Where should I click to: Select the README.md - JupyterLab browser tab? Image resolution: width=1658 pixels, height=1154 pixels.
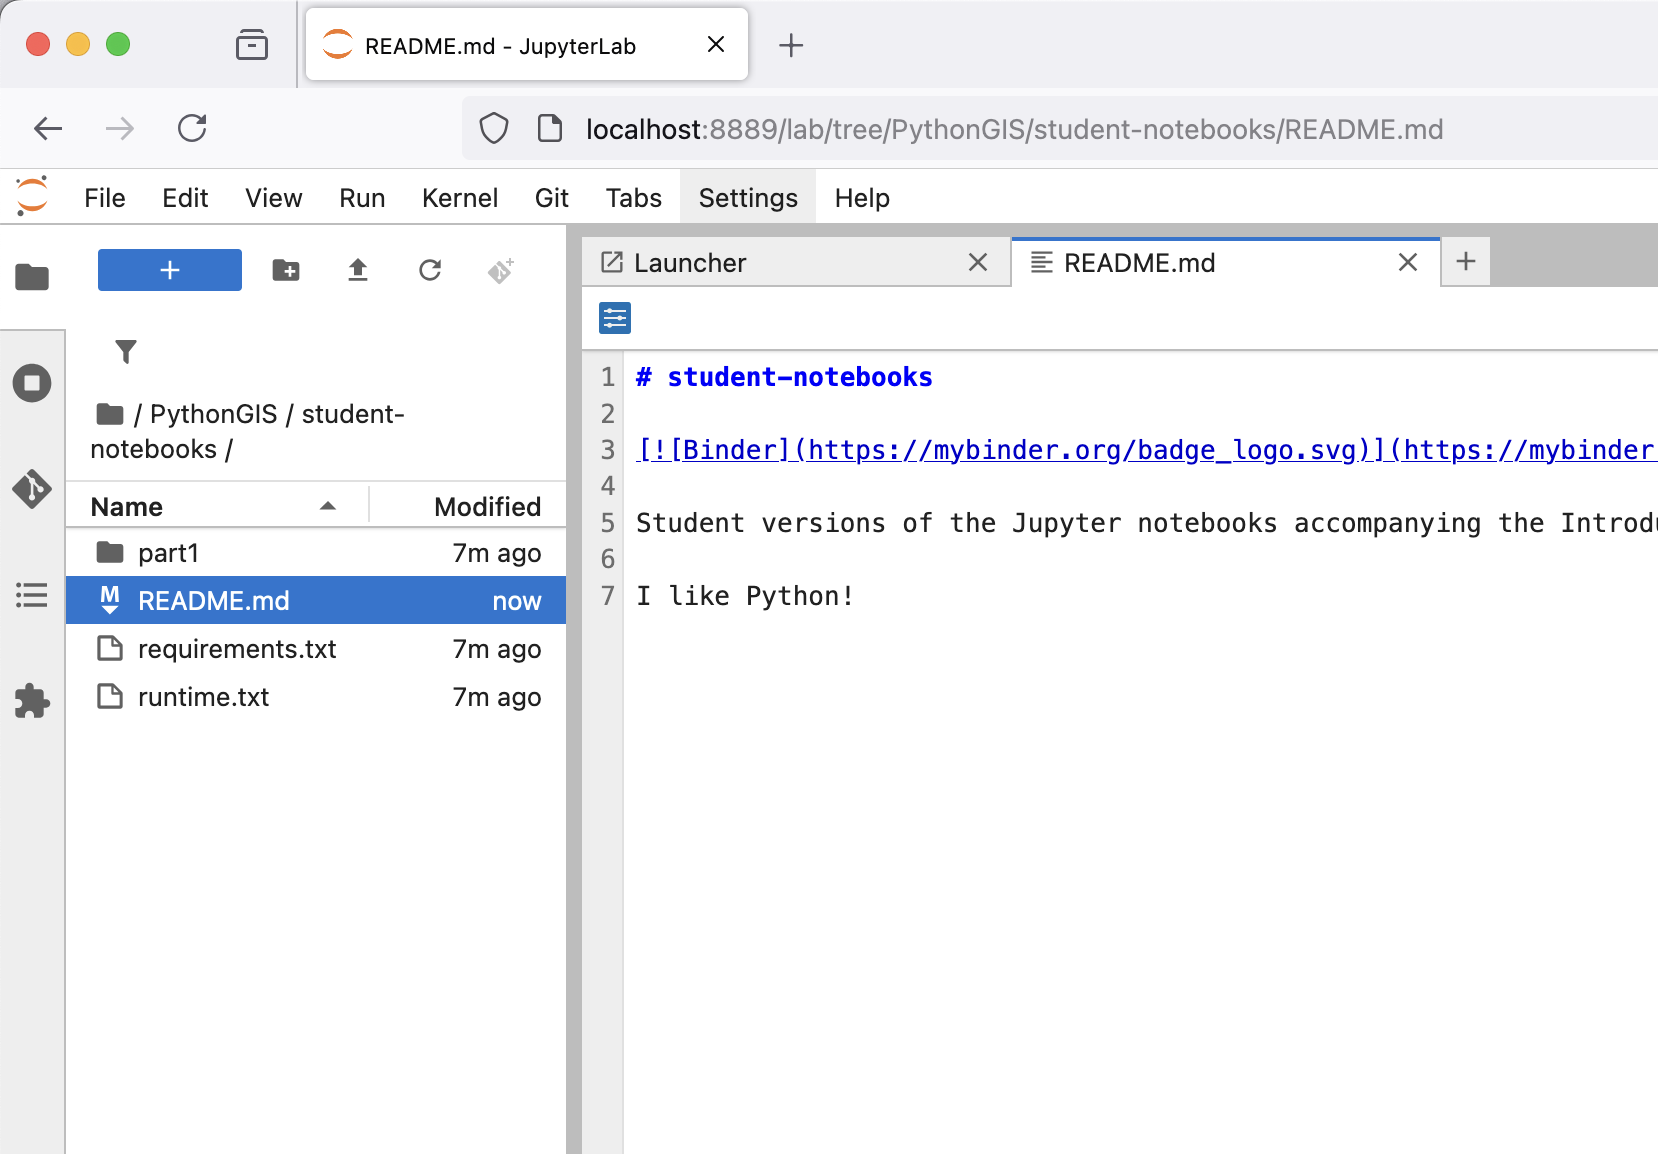(527, 45)
